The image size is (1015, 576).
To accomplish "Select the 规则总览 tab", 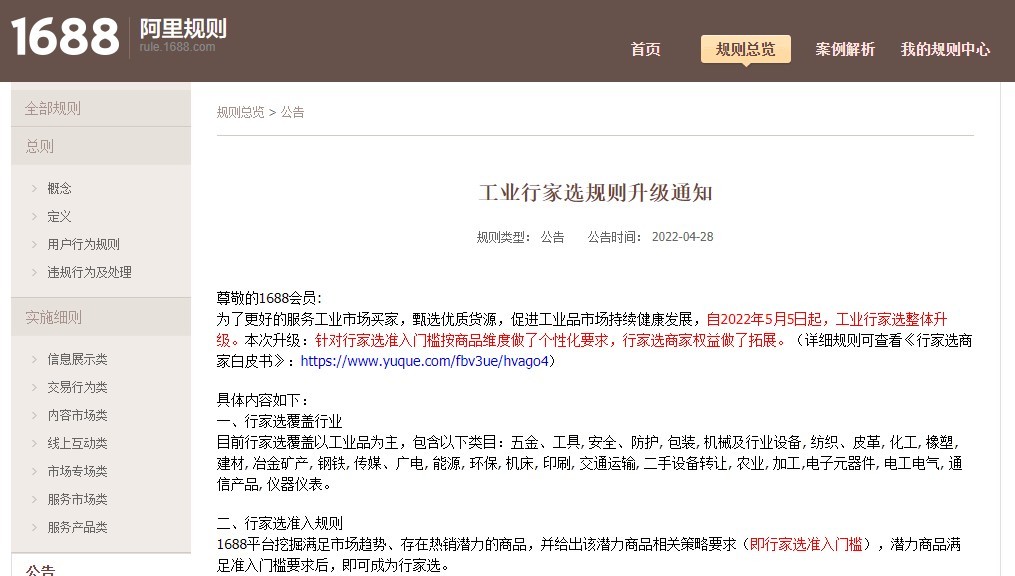I will point(745,49).
